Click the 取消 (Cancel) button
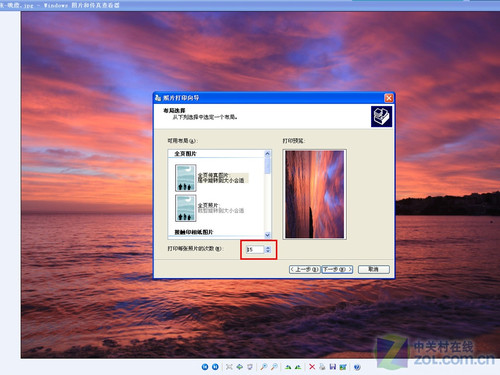Image resolution: width=500 pixels, height=375 pixels. [x=374, y=269]
